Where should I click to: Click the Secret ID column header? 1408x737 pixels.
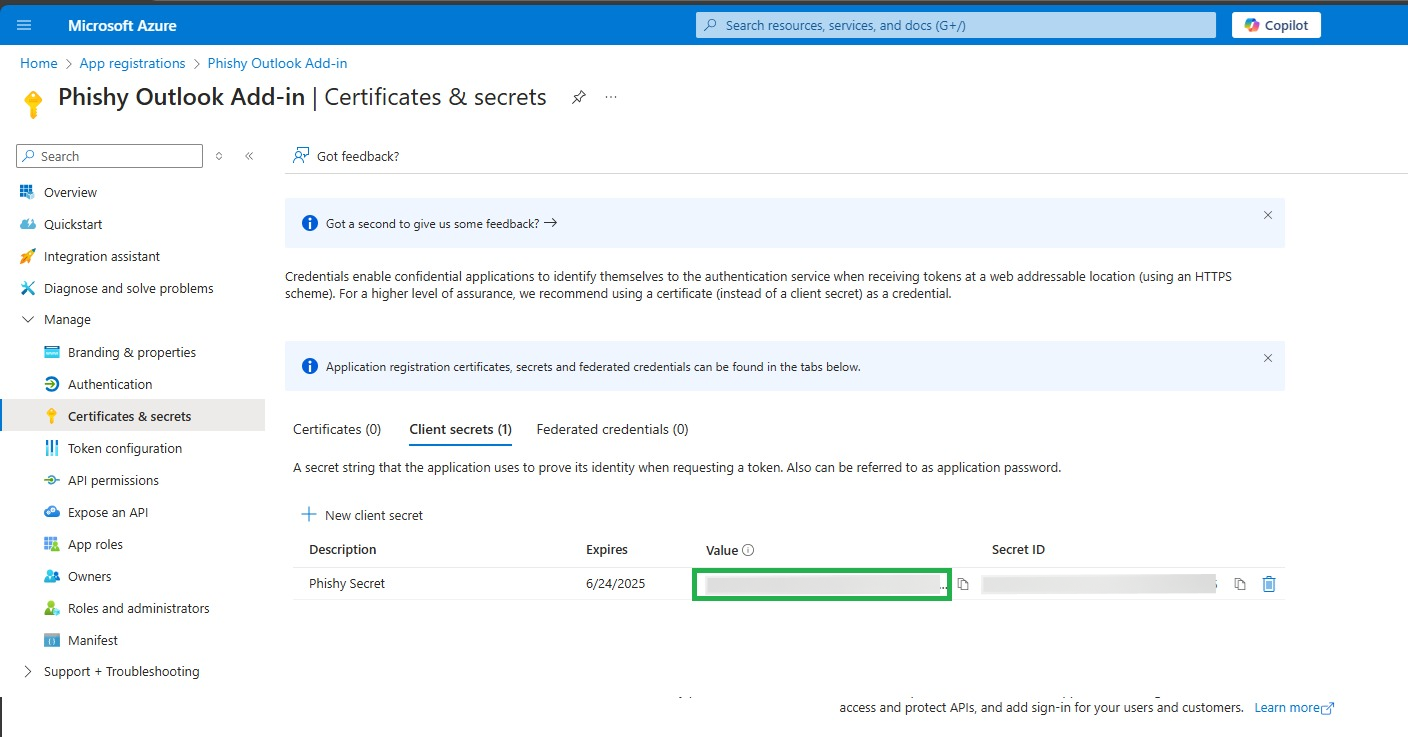coord(1018,549)
